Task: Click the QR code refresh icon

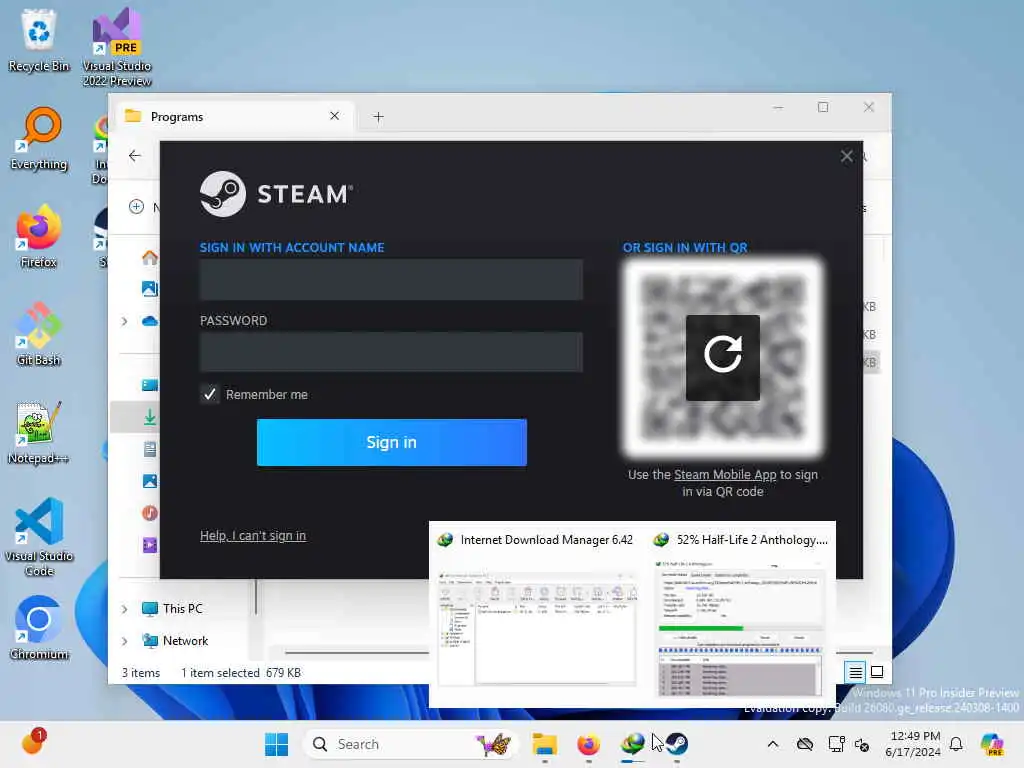Action: click(722, 357)
